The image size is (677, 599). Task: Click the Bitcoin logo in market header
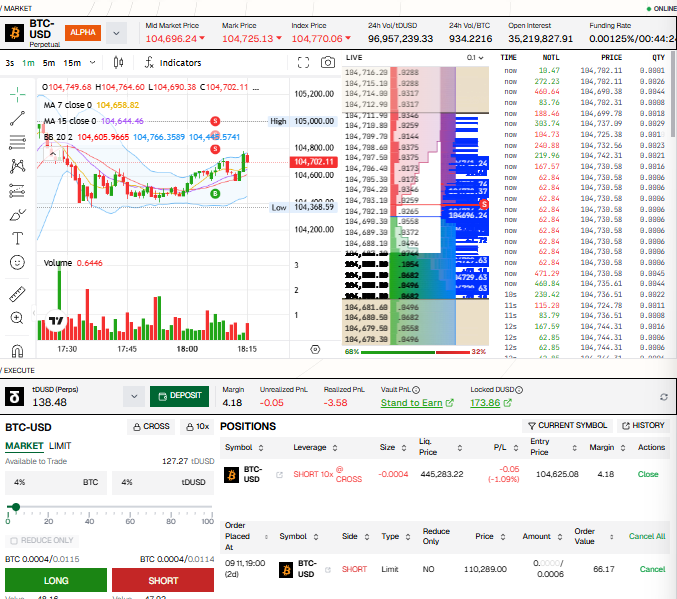click(x=15, y=33)
